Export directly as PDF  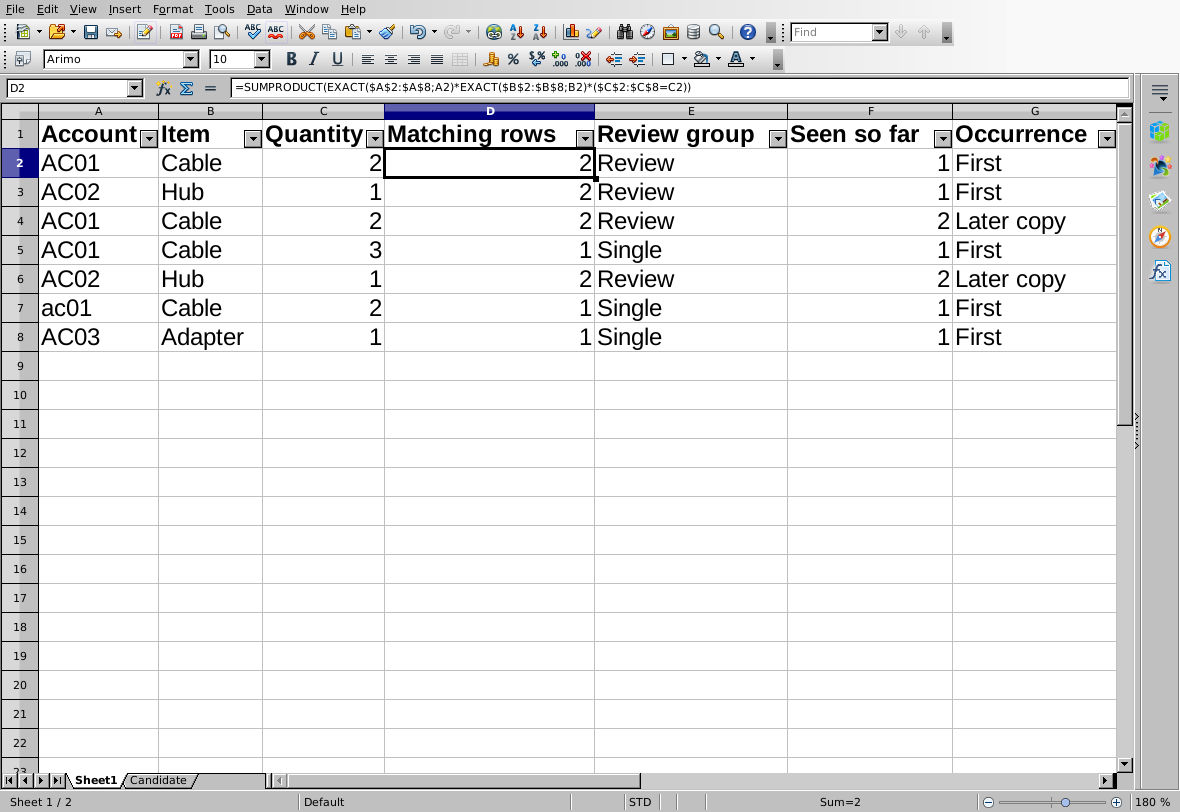(x=176, y=32)
